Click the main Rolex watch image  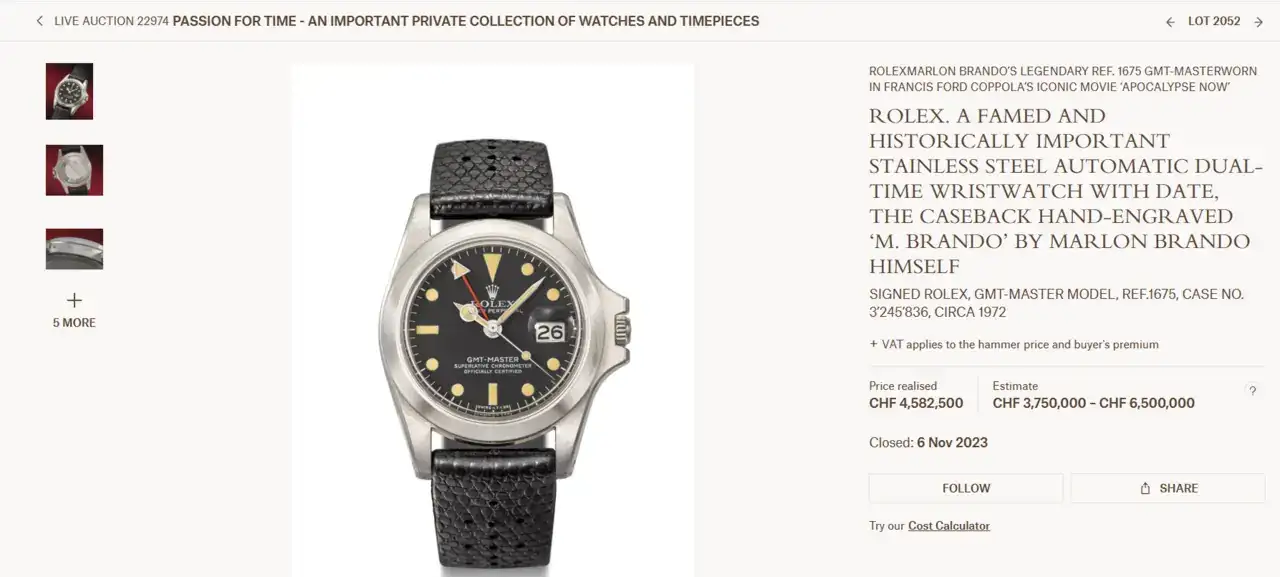click(493, 320)
